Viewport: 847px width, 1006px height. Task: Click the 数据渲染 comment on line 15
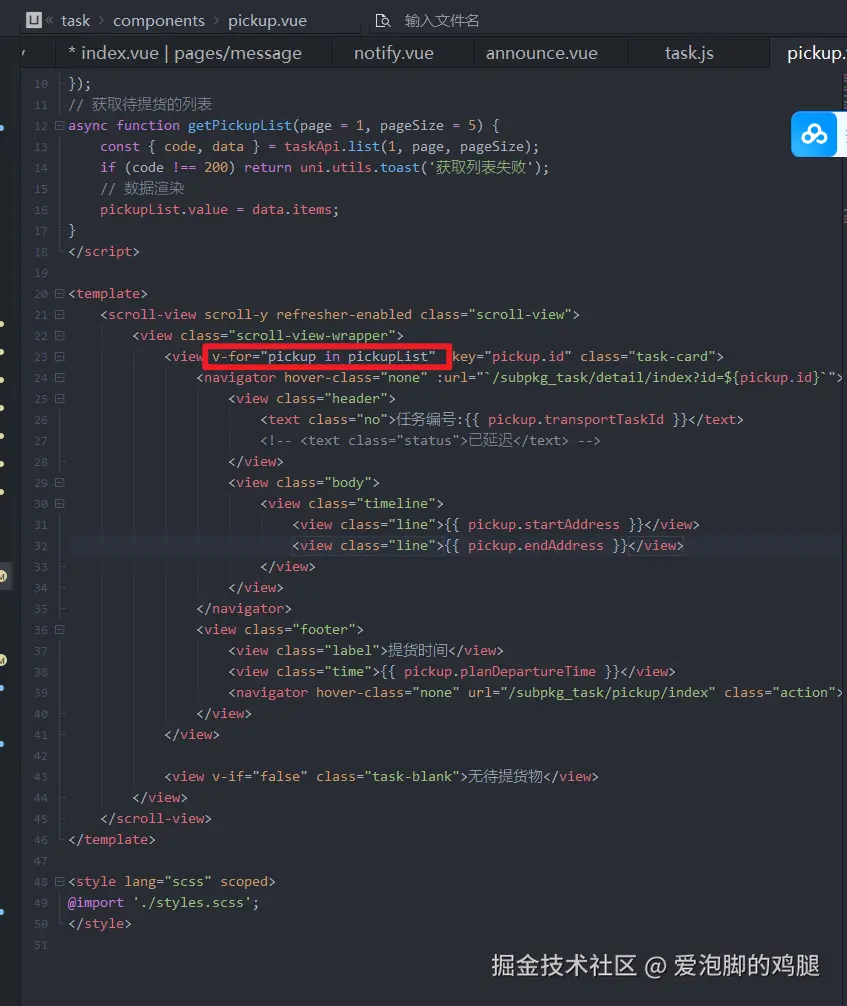[142, 188]
